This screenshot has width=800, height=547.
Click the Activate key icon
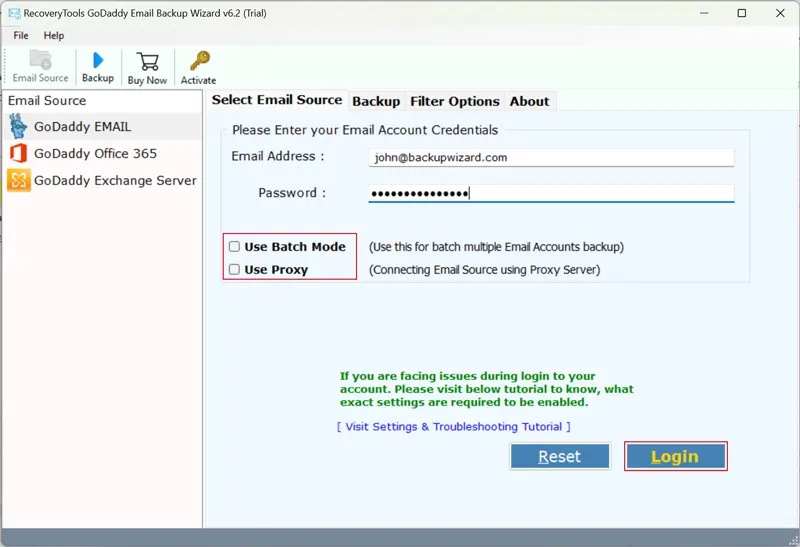198,61
